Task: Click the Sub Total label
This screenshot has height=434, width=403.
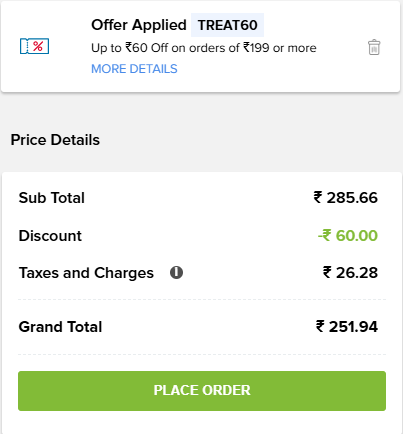Action: point(52,198)
